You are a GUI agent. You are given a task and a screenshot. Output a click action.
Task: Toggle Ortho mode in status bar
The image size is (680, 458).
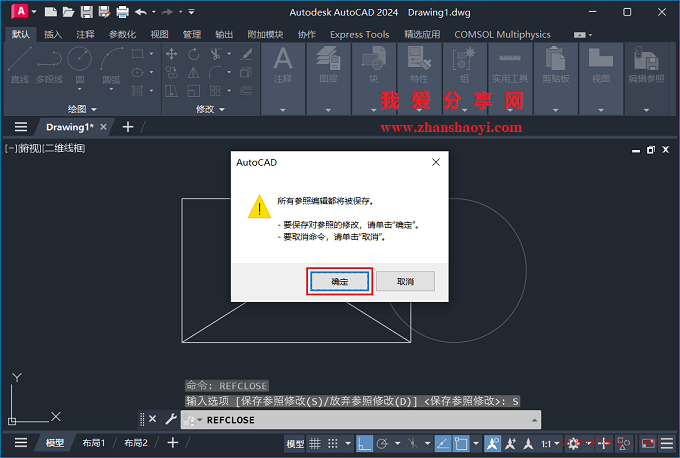tap(364, 443)
